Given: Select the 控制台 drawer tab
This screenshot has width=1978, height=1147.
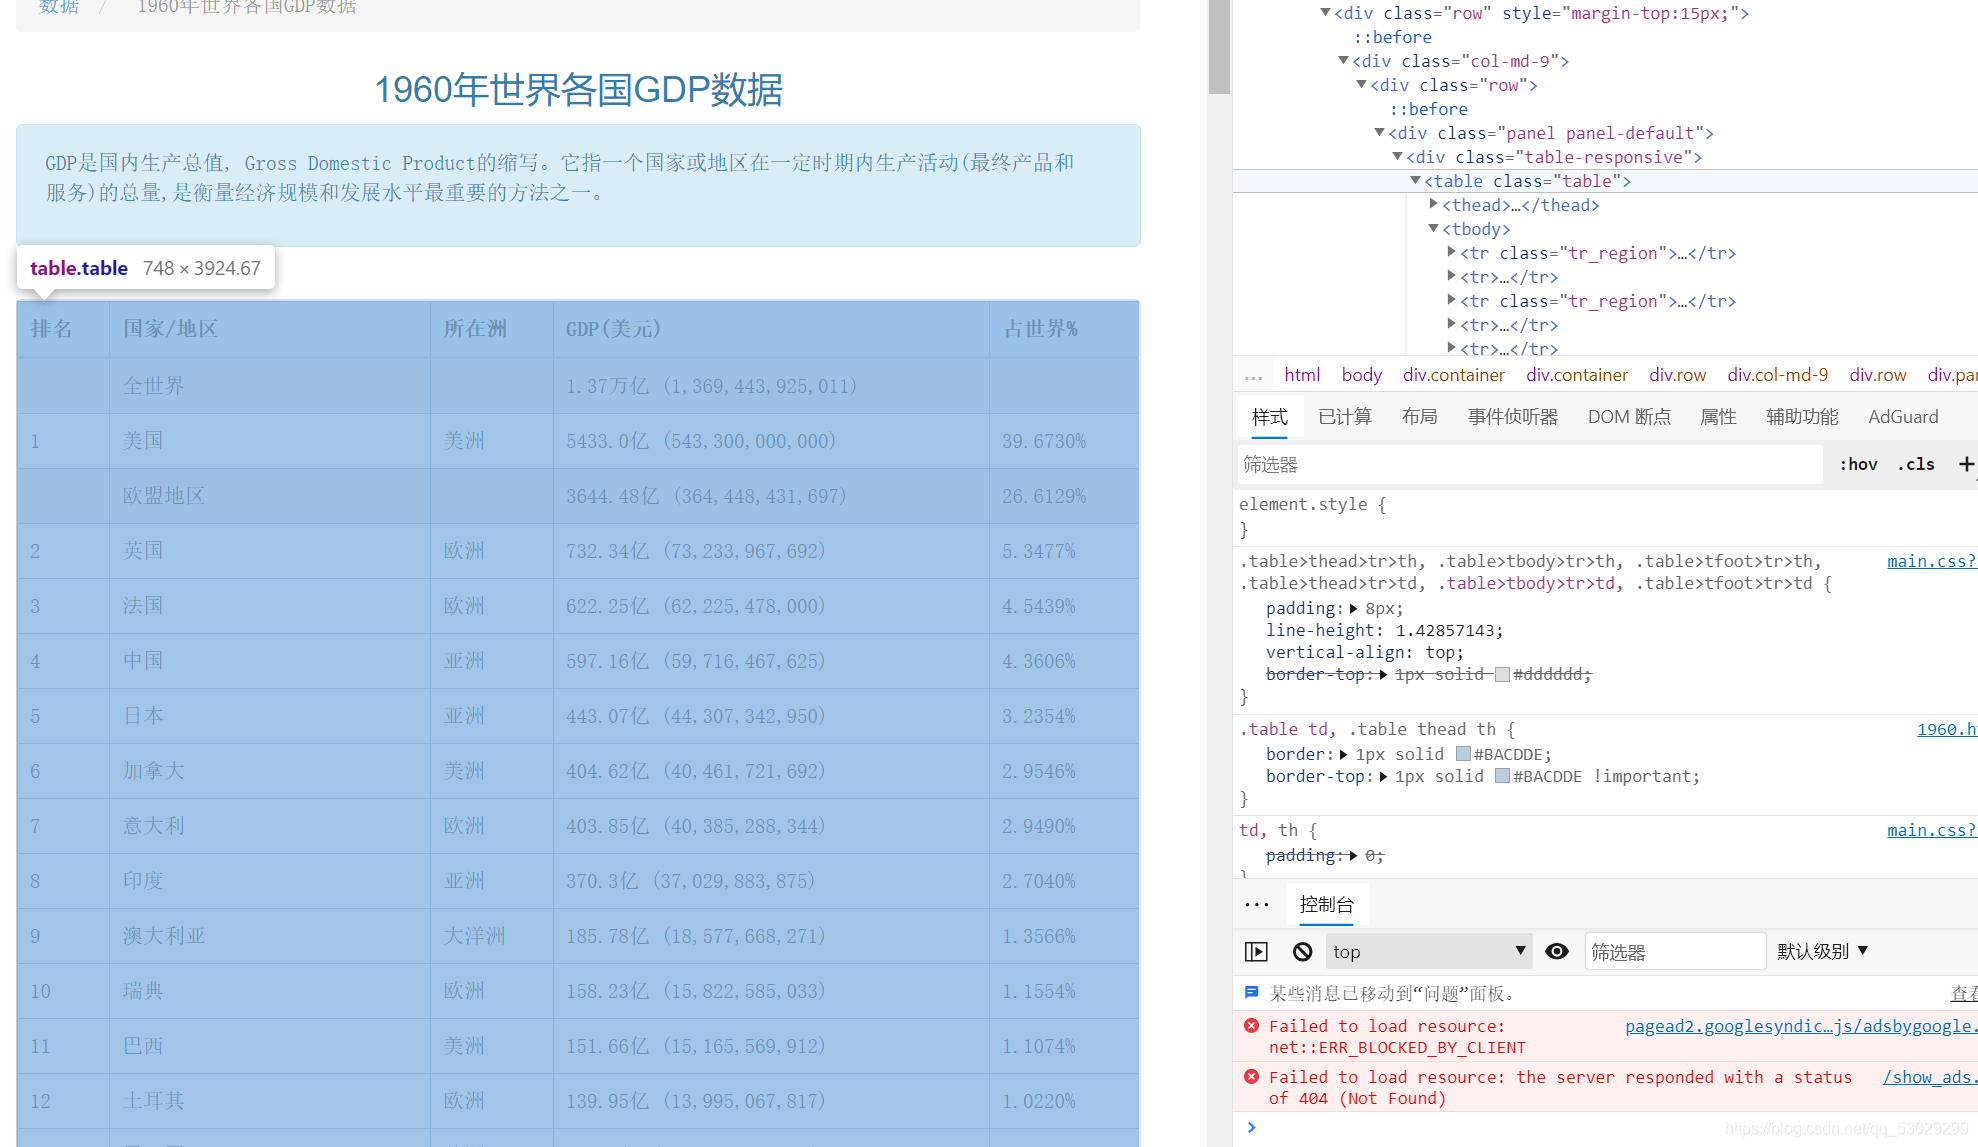Looking at the screenshot, I should (1326, 905).
